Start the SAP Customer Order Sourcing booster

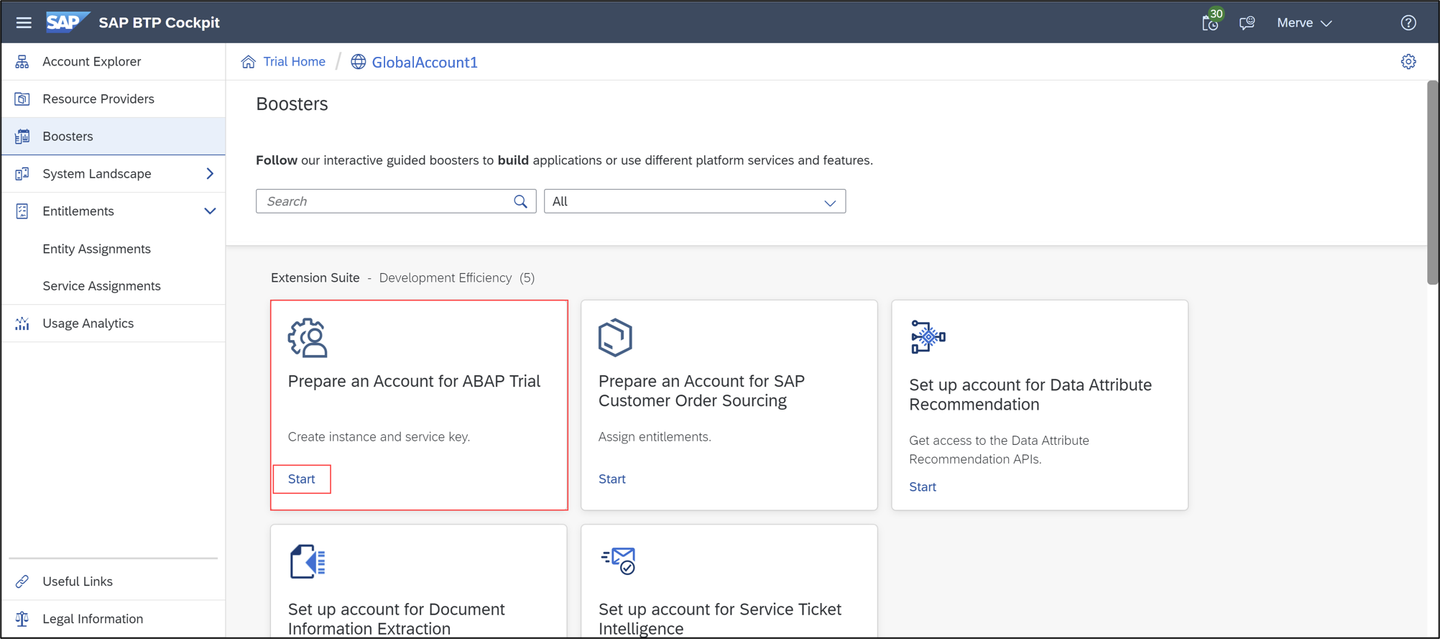tap(612, 479)
